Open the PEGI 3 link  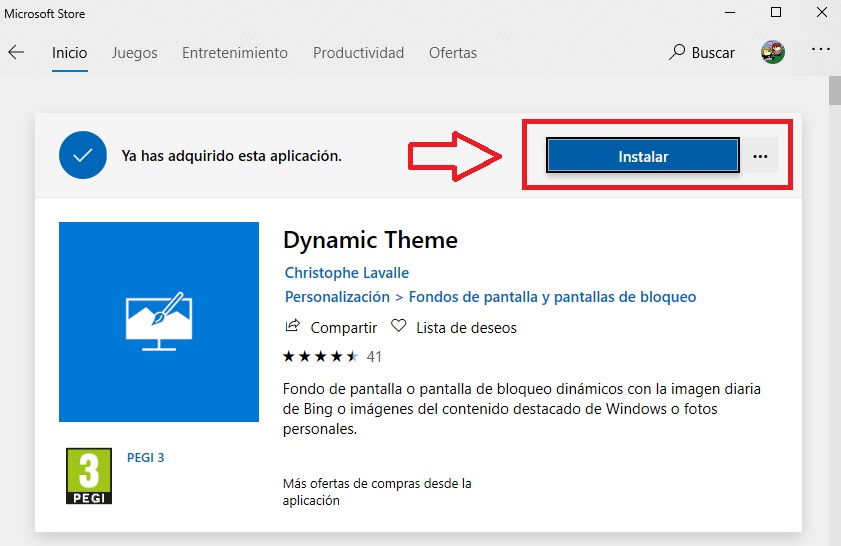(145, 458)
